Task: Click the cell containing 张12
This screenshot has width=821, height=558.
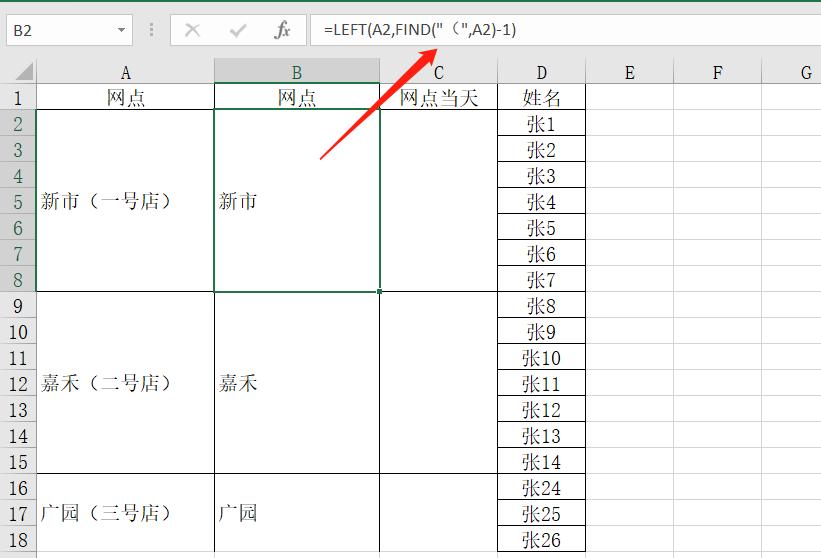Action: point(541,409)
